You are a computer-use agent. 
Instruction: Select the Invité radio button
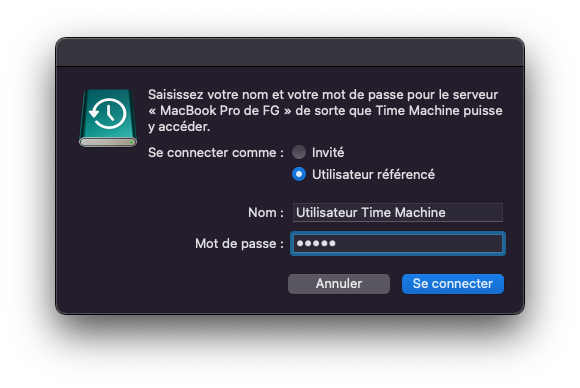click(x=299, y=152)
